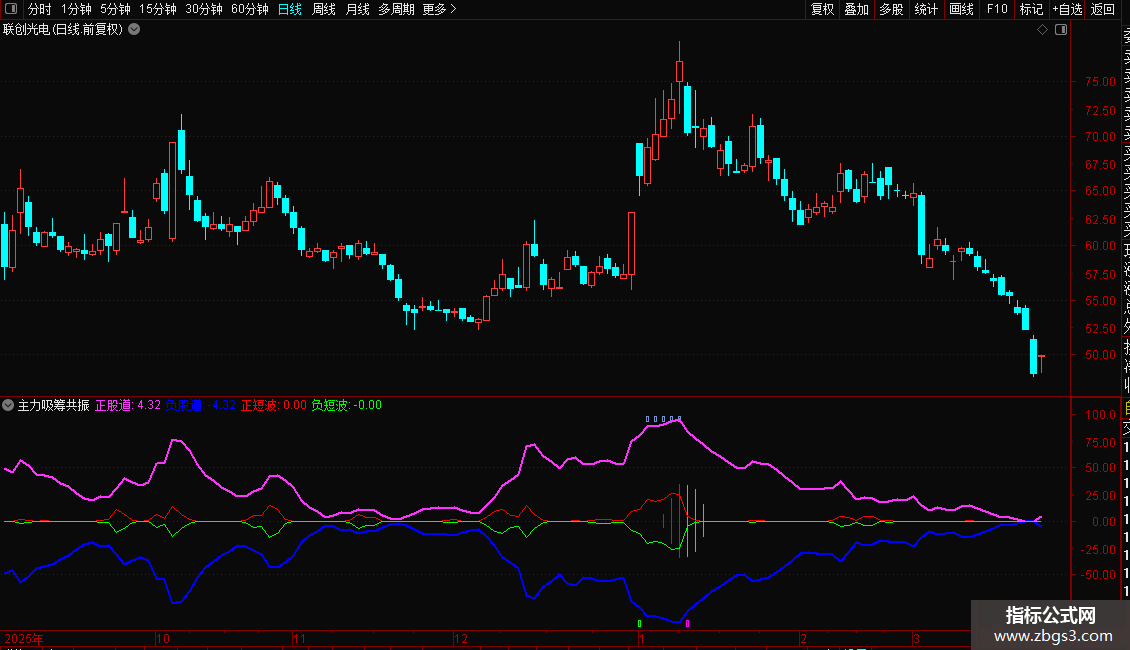Click the 75.00 price axis label
The width and height of the screenshot is (1130, 650).
coord(1100,81)
